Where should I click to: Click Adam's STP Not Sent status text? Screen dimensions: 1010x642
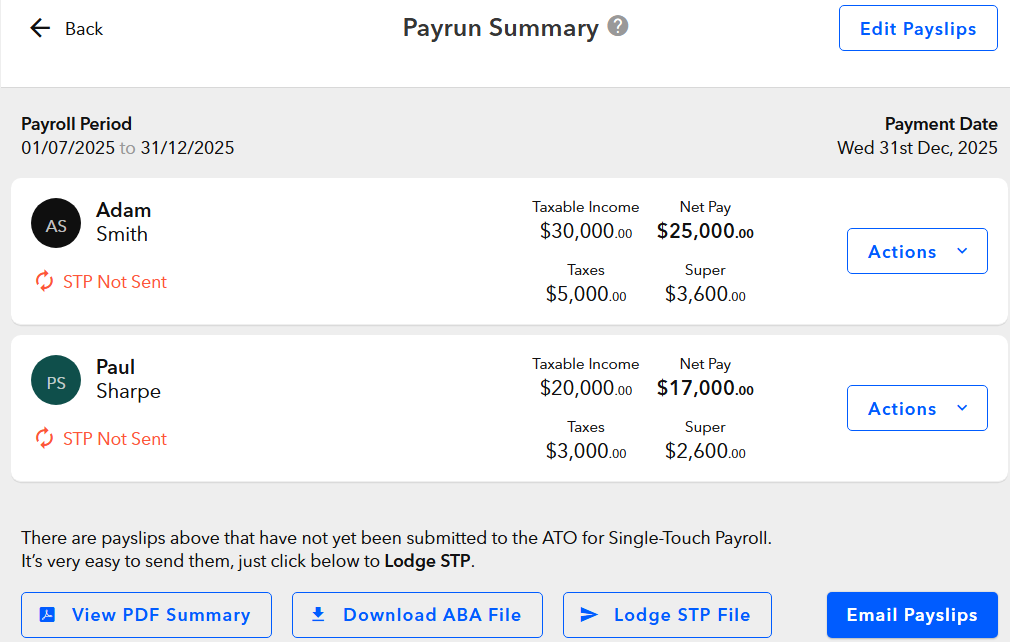coord(115,282)
